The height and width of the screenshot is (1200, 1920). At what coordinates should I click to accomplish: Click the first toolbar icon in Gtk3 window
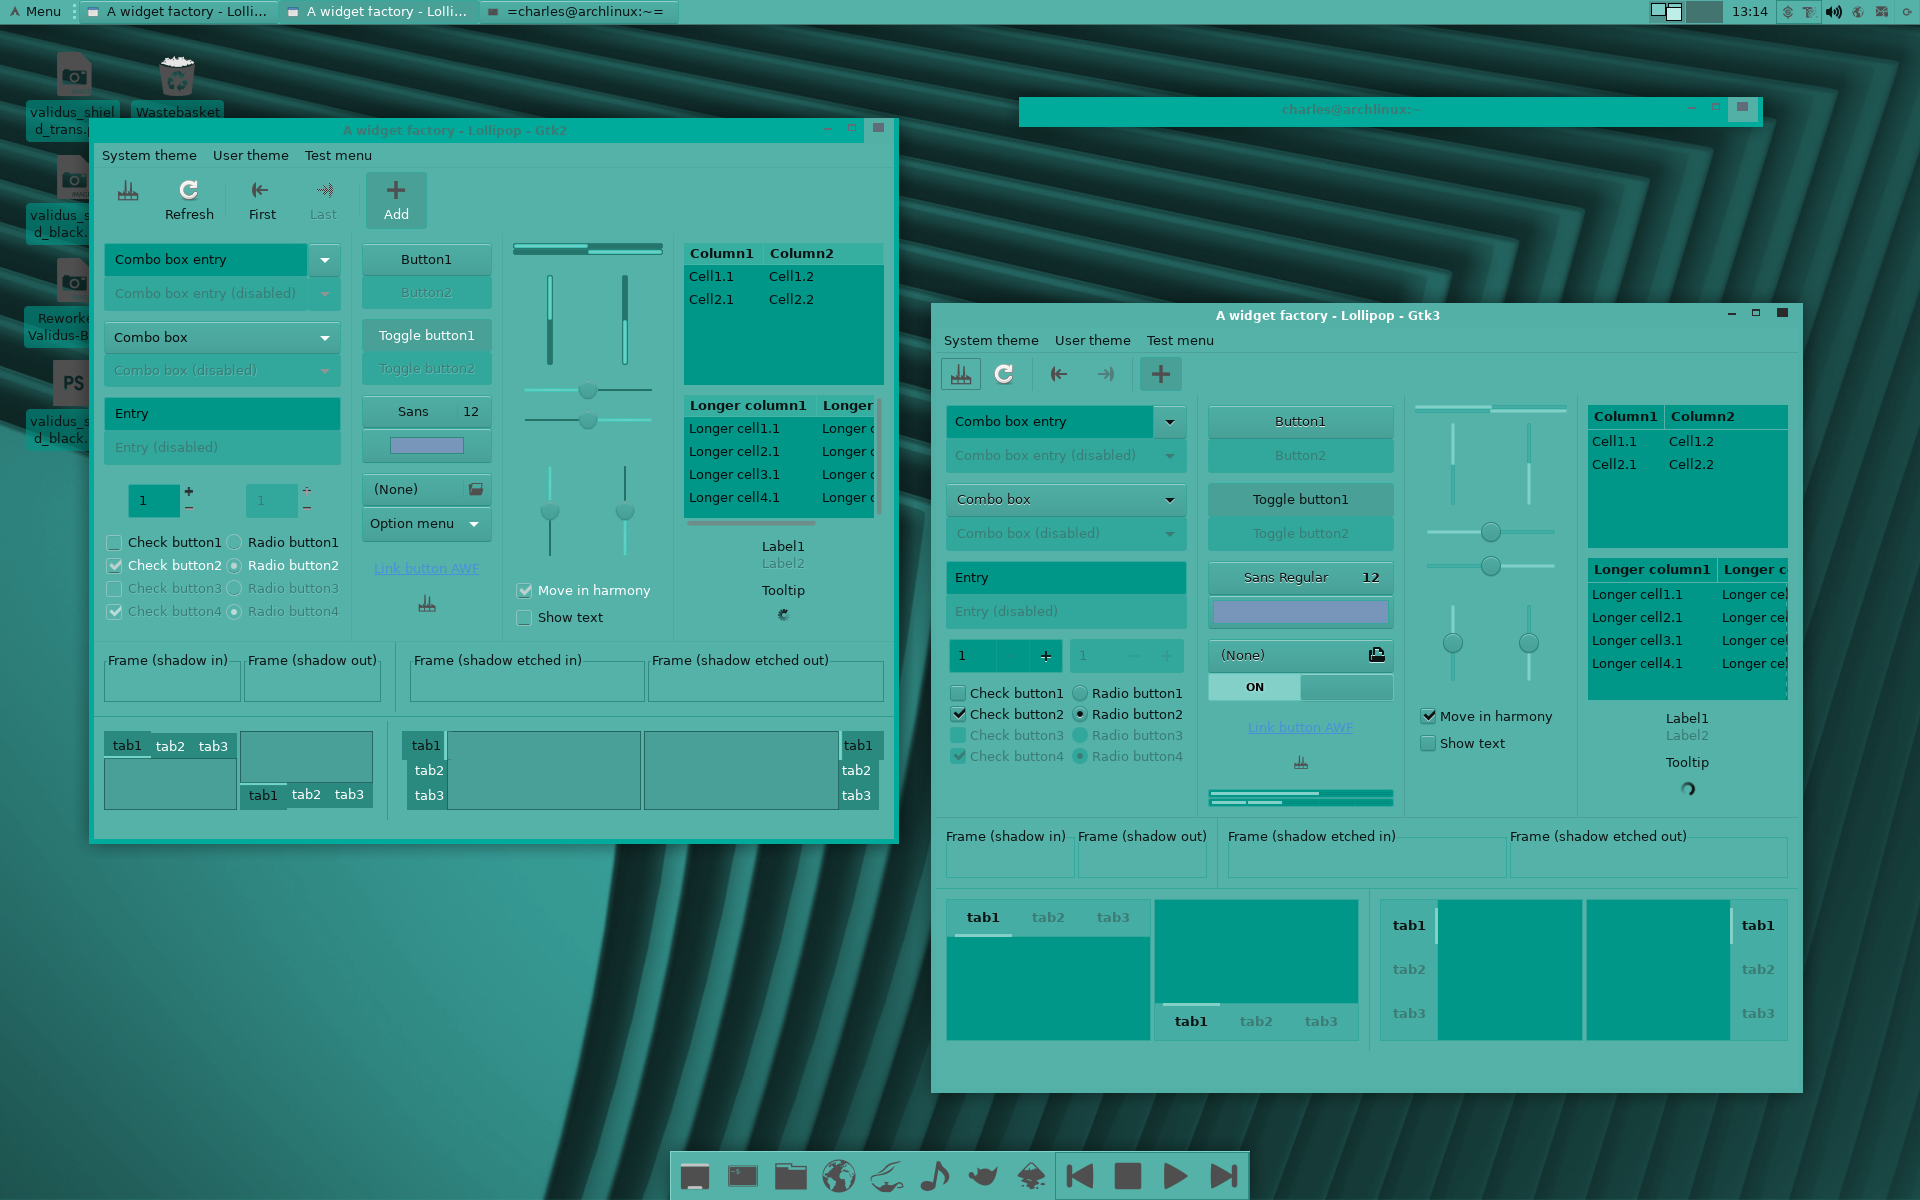[961, 374]
